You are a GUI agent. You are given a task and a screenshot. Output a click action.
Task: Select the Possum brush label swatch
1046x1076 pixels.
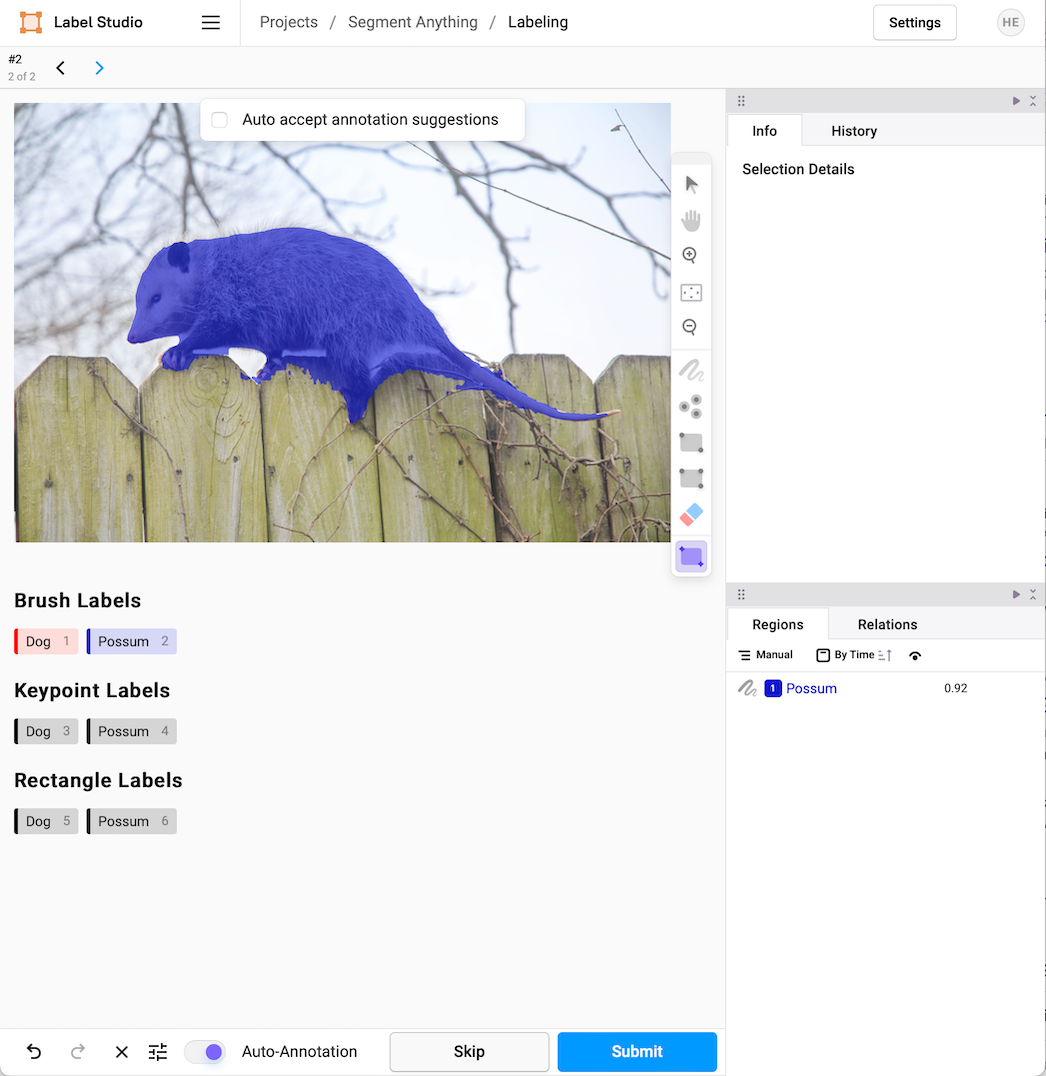(131, 641)
